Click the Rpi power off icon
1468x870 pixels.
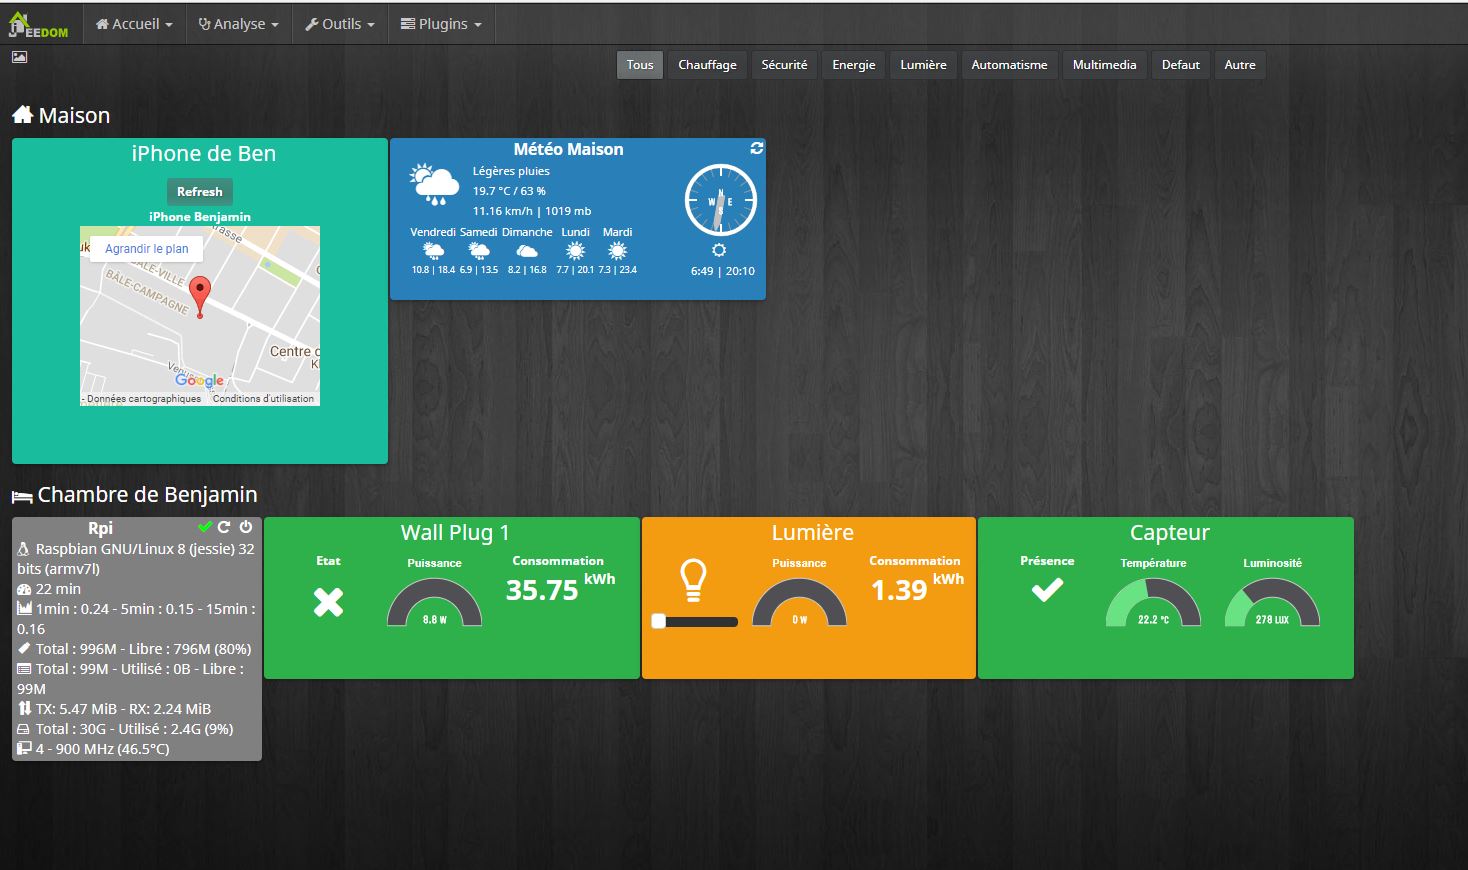[246, 527]
